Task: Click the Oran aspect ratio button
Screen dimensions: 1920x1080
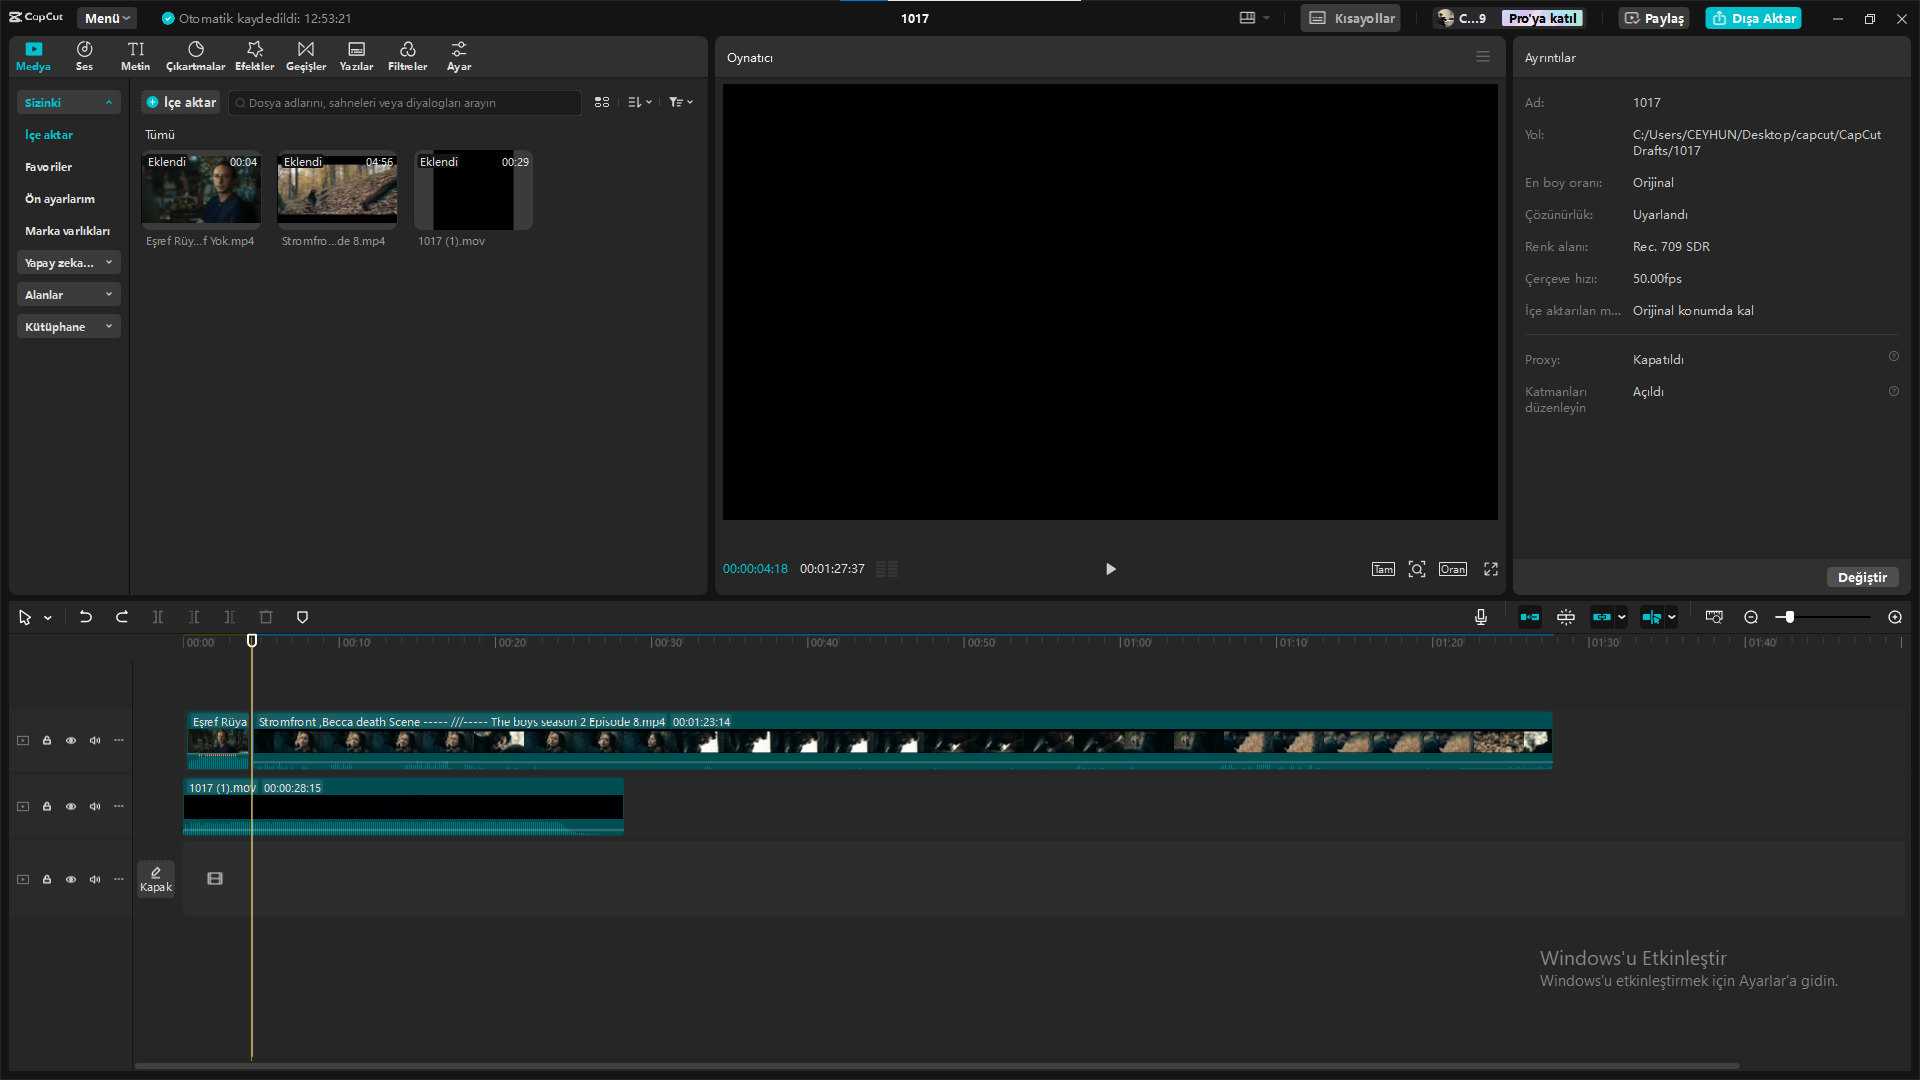Action: 1453,569
